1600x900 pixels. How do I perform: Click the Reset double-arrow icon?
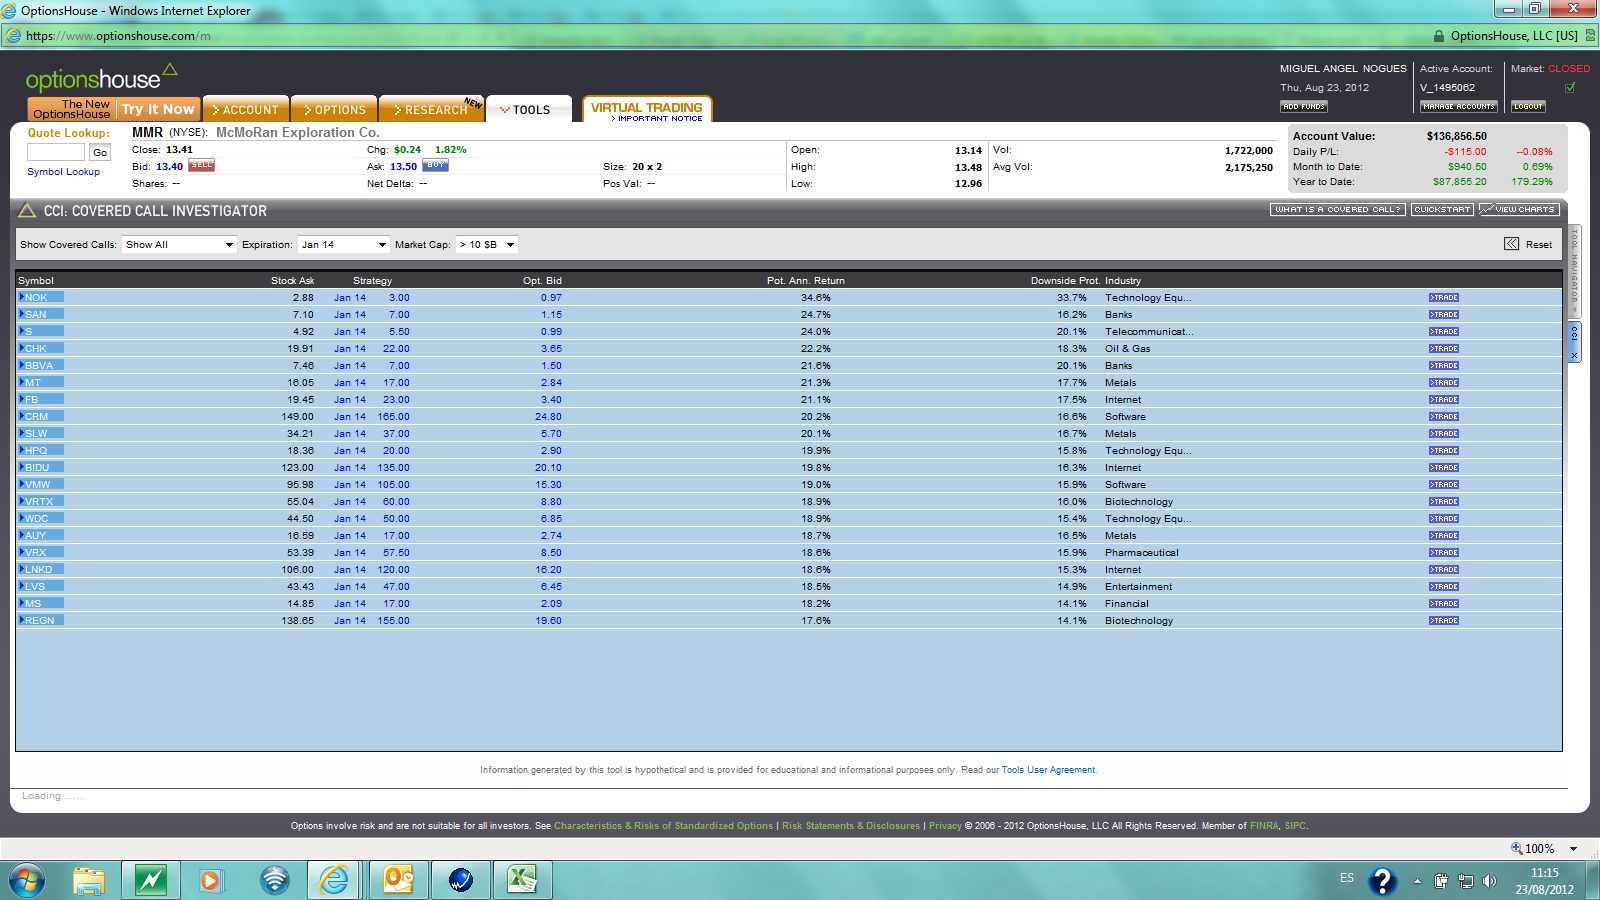(1511, 244)
